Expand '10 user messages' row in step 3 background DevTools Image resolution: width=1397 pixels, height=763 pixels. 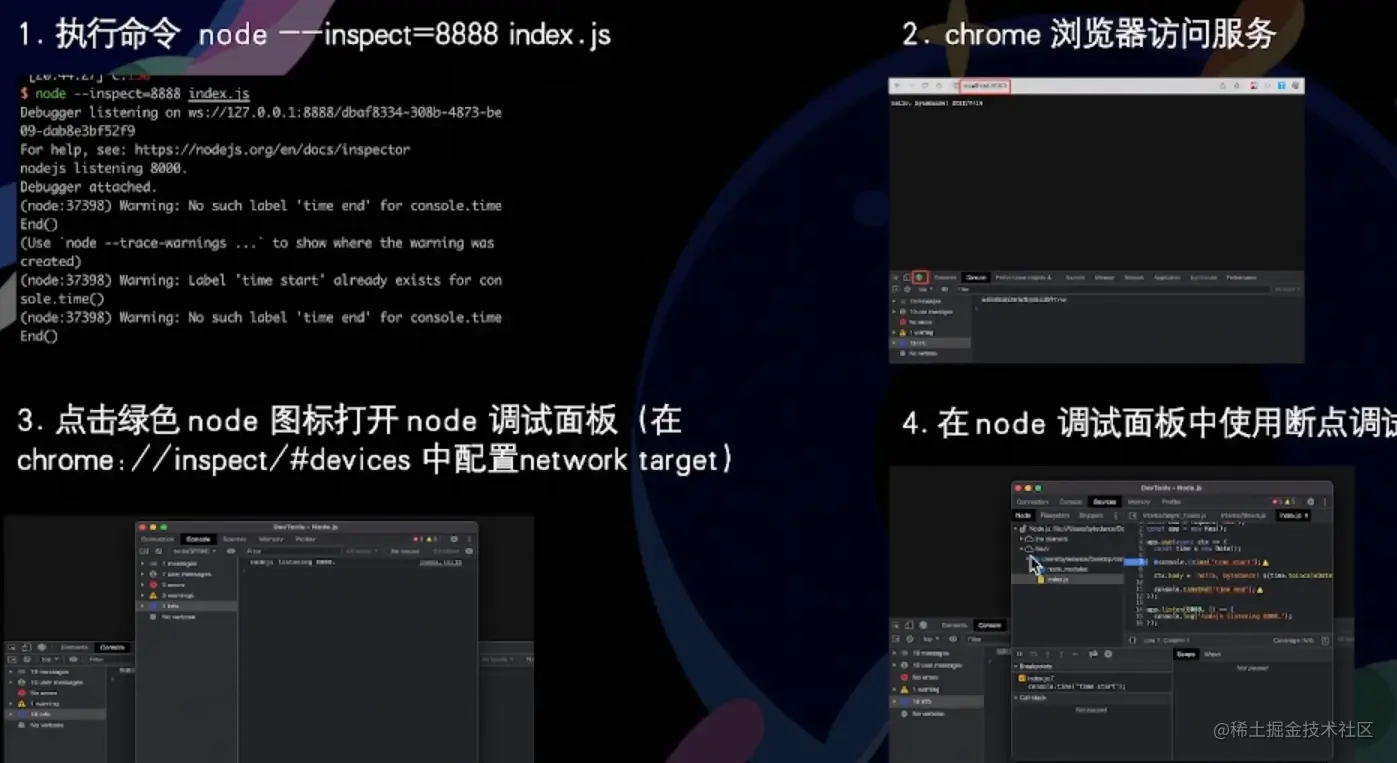[55, 682]
